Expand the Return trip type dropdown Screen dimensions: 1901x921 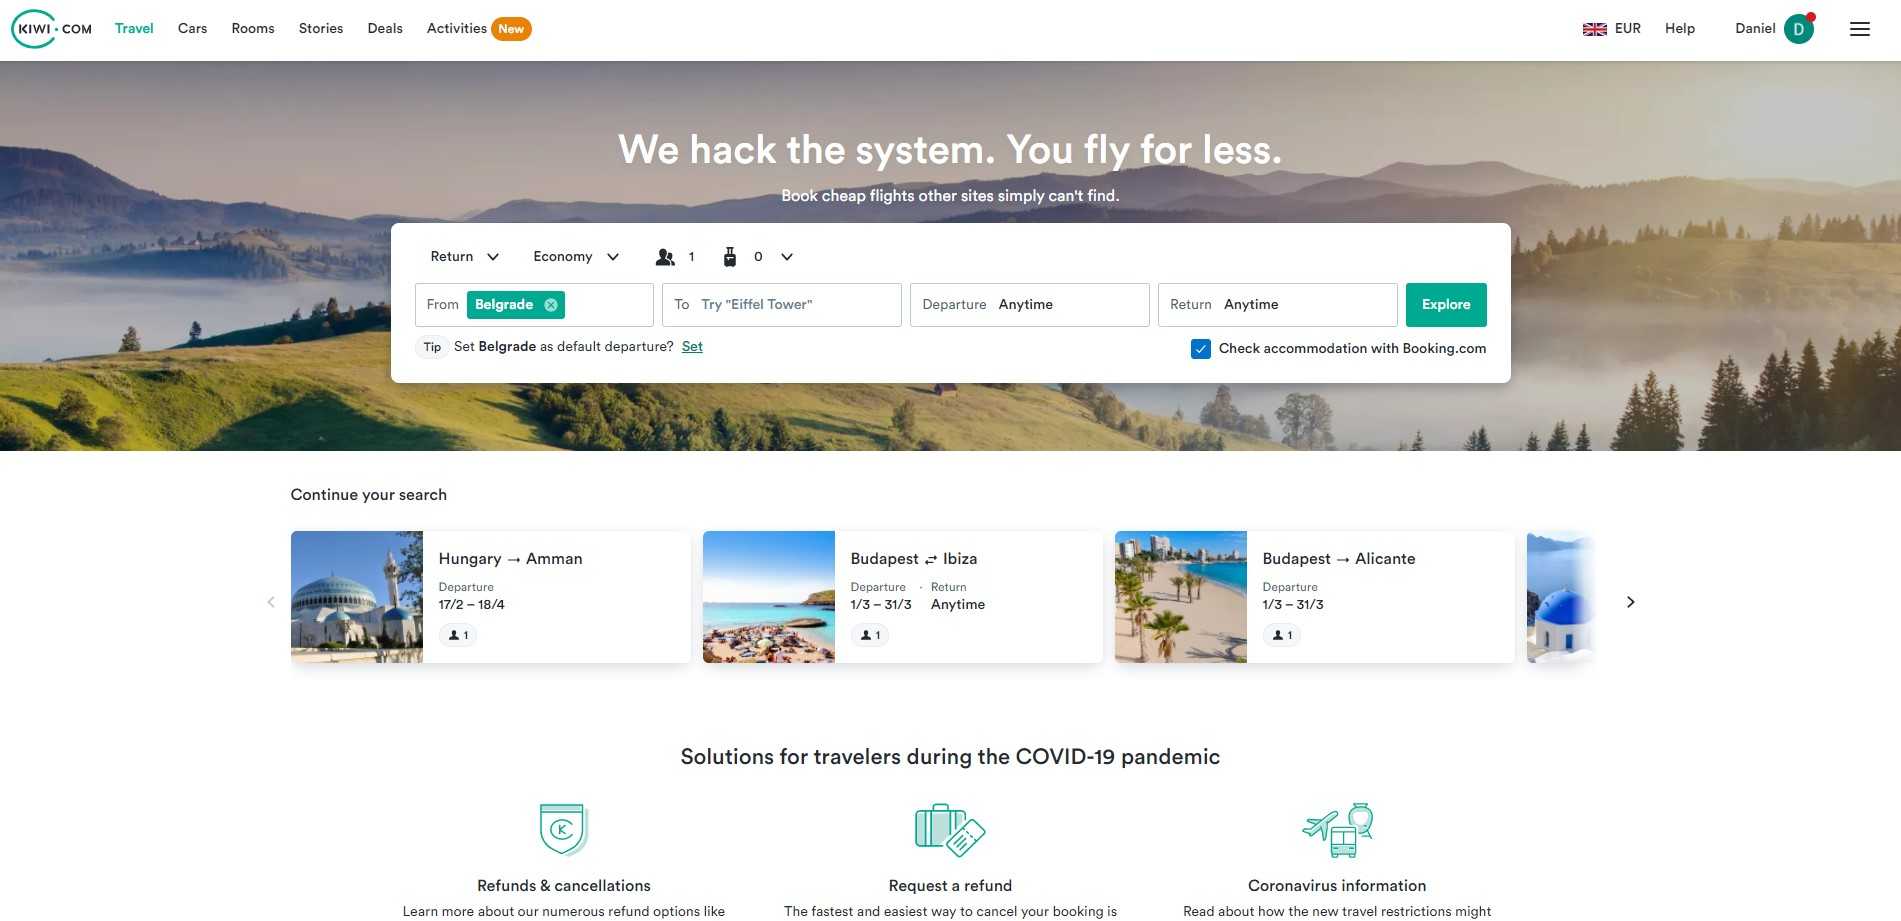(464, 257)
